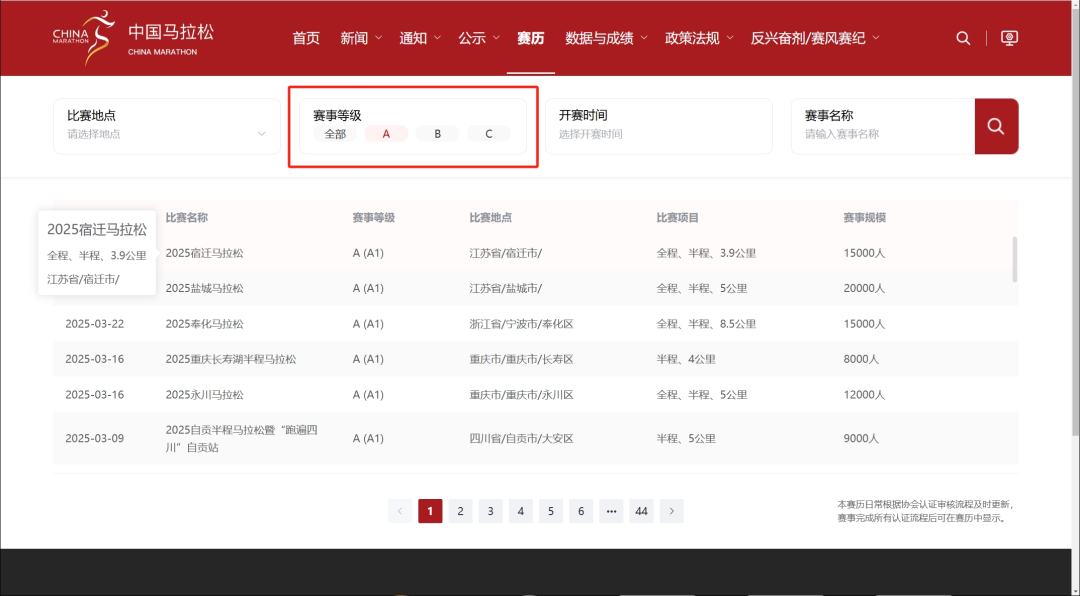The image size is (1080, 596).
Task: Open the 2025盐城马拉松 row
Action: click(x=535, y=288)
